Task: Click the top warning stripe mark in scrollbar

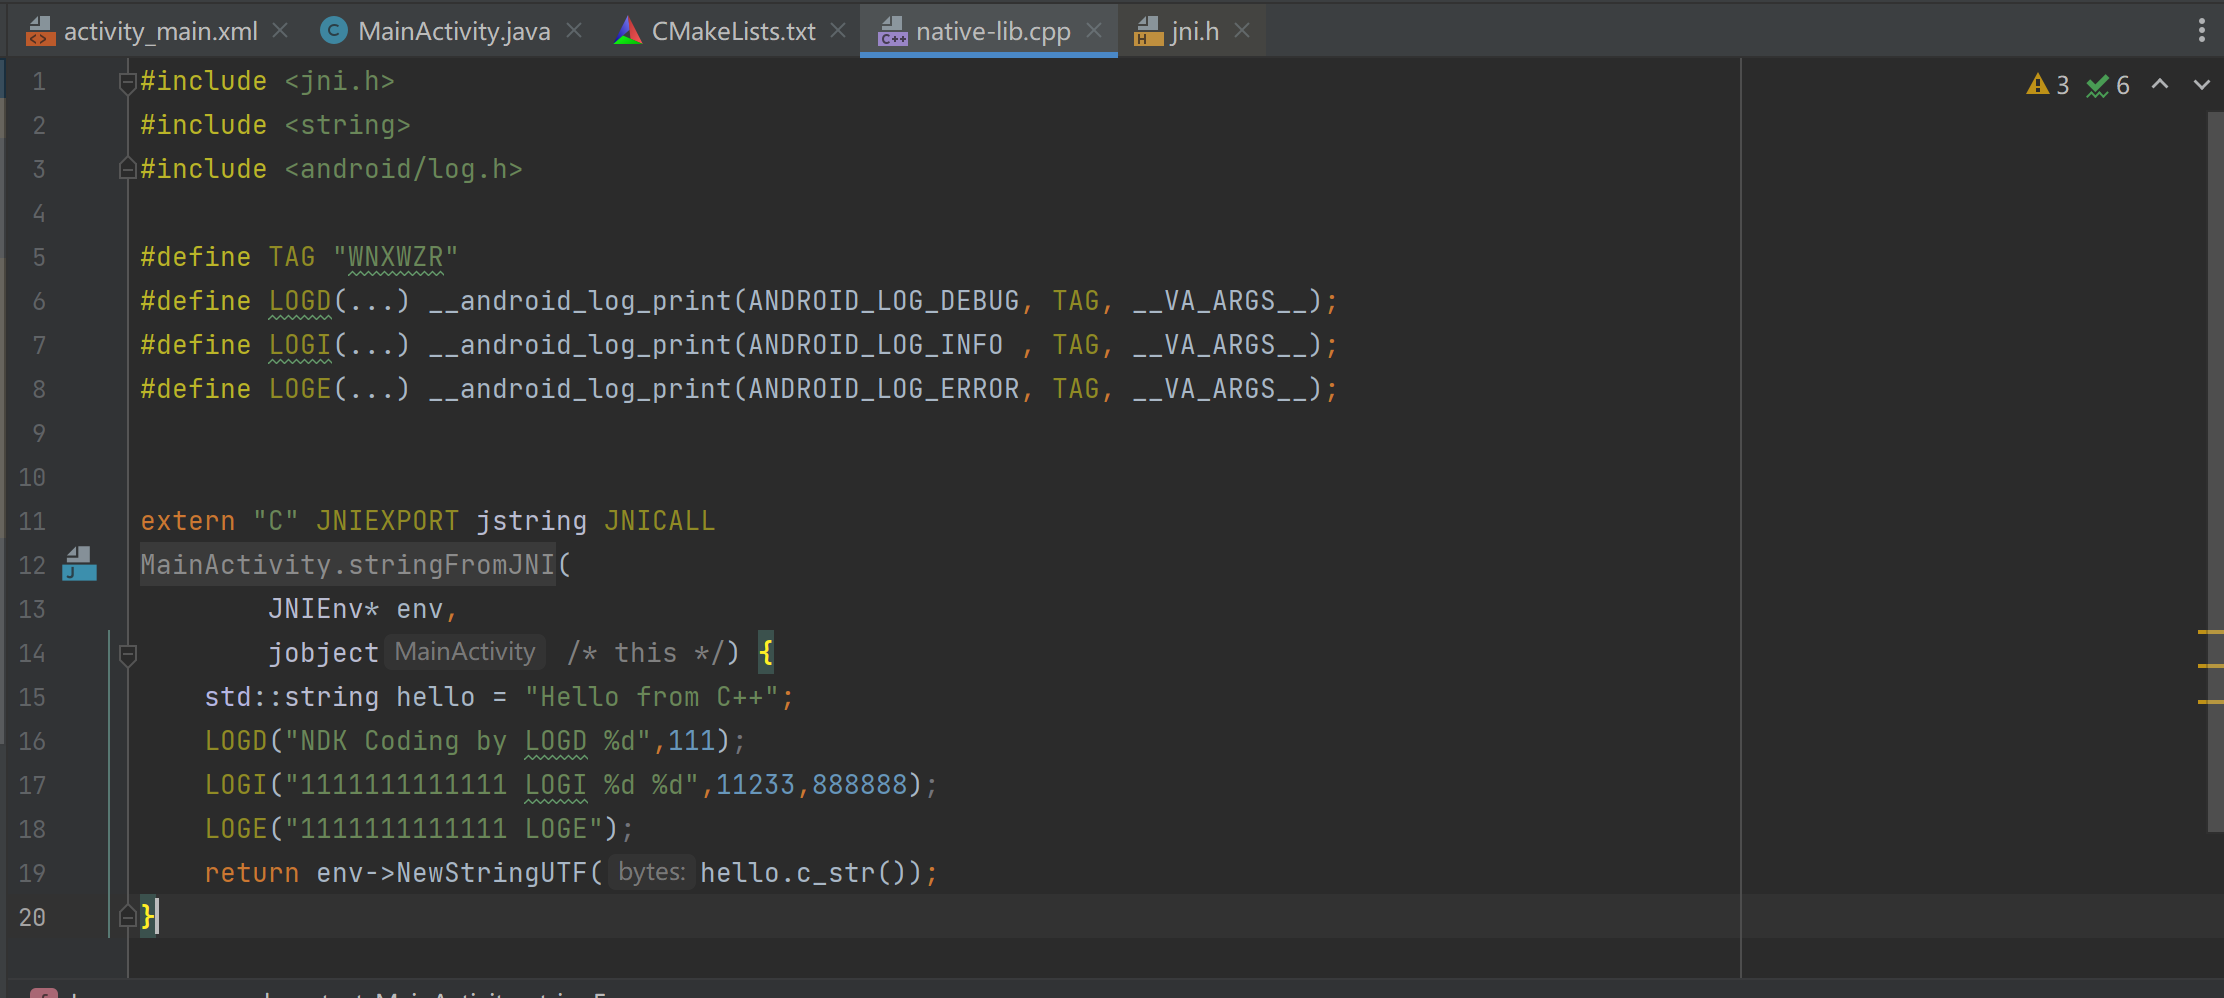Action: point(2210,632)
